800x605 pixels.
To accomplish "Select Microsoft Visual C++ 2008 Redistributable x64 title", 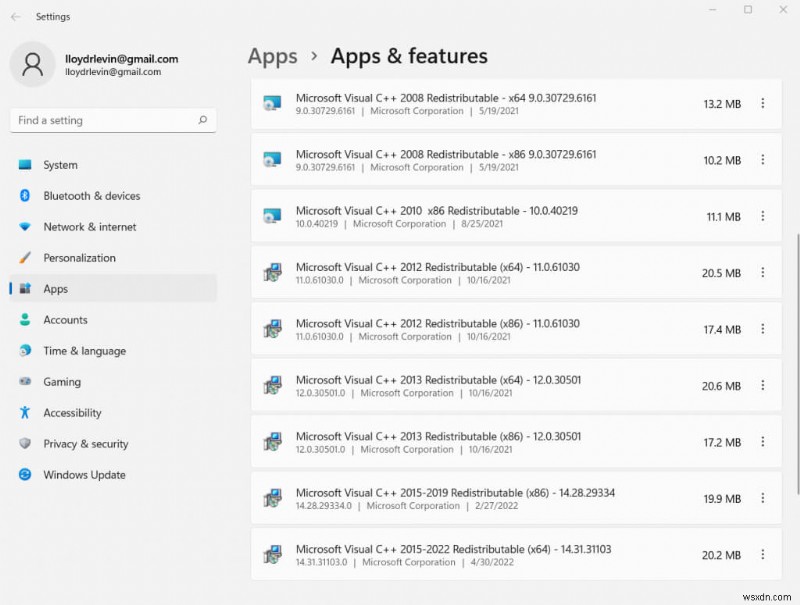I will pos(446,98).
